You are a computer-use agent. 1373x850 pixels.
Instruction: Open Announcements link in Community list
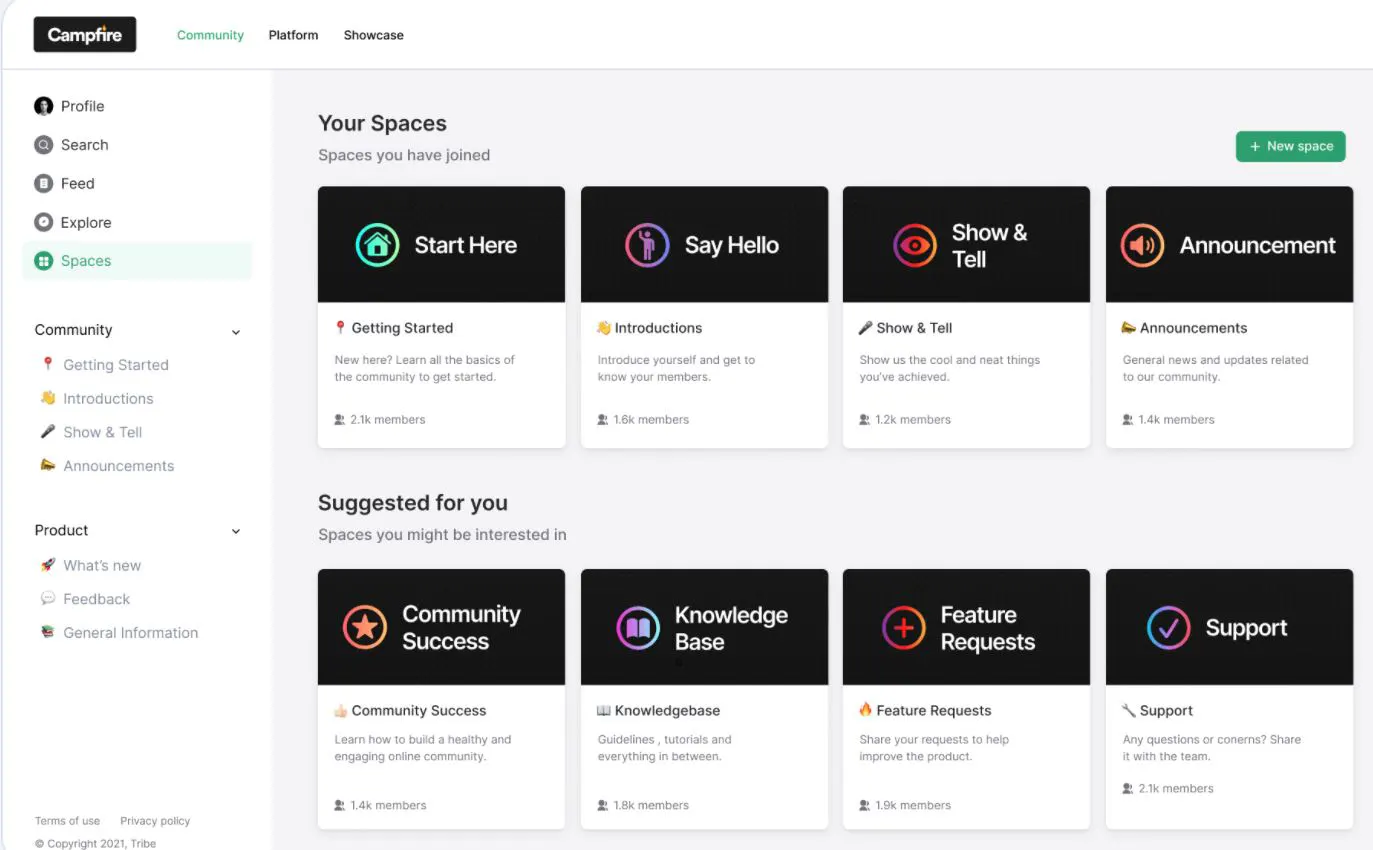click(118, 466)
